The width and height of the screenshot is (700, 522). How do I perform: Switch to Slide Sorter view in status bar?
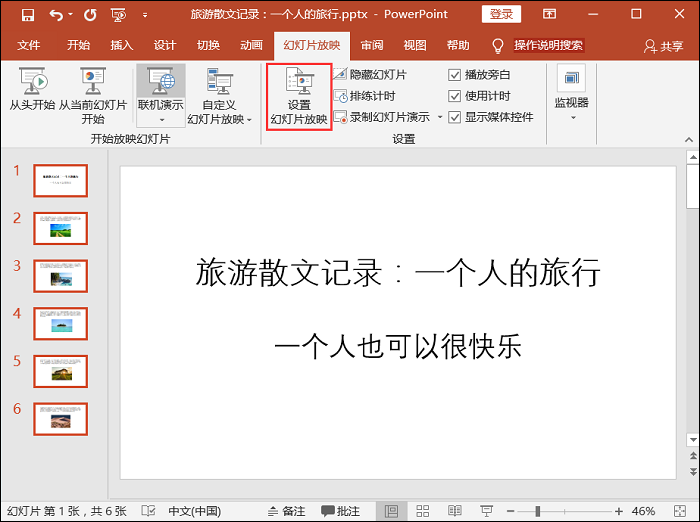coord(423,511)
